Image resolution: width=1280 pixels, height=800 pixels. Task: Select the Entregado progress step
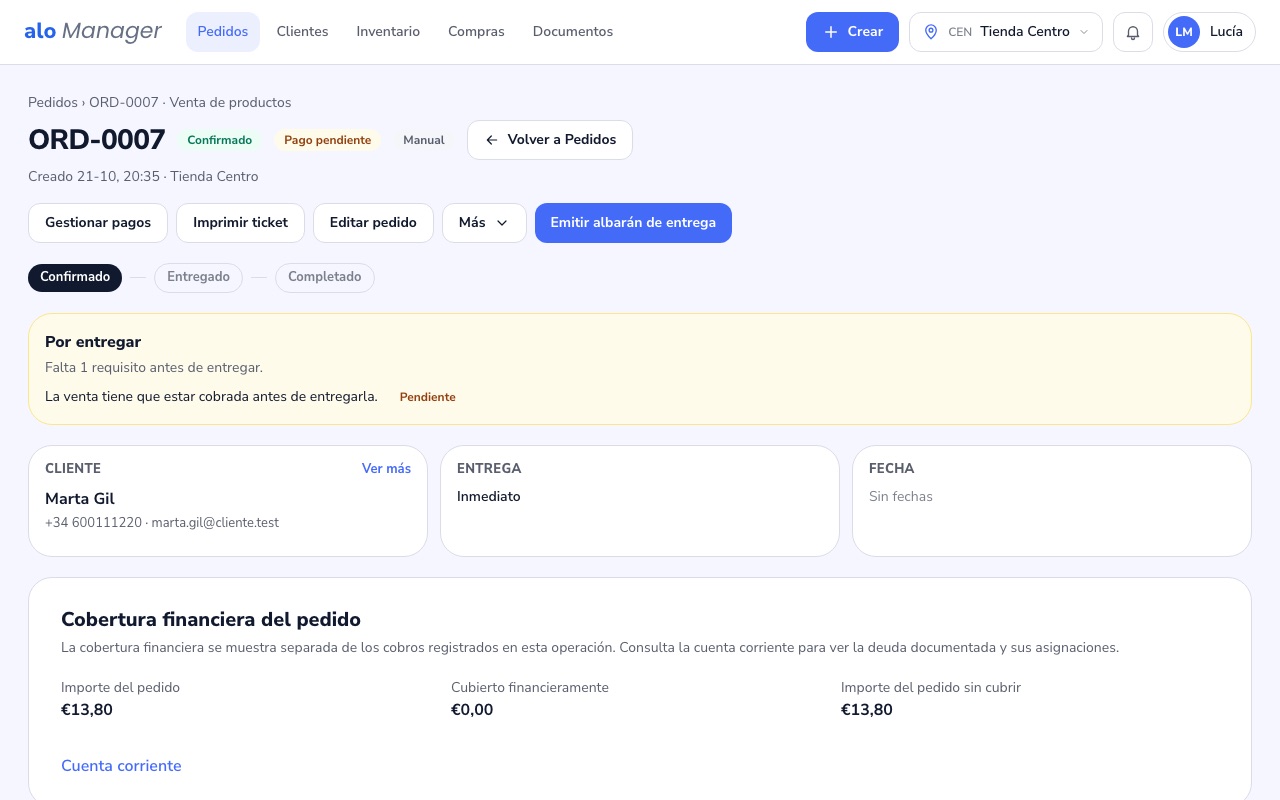[198, 277]
